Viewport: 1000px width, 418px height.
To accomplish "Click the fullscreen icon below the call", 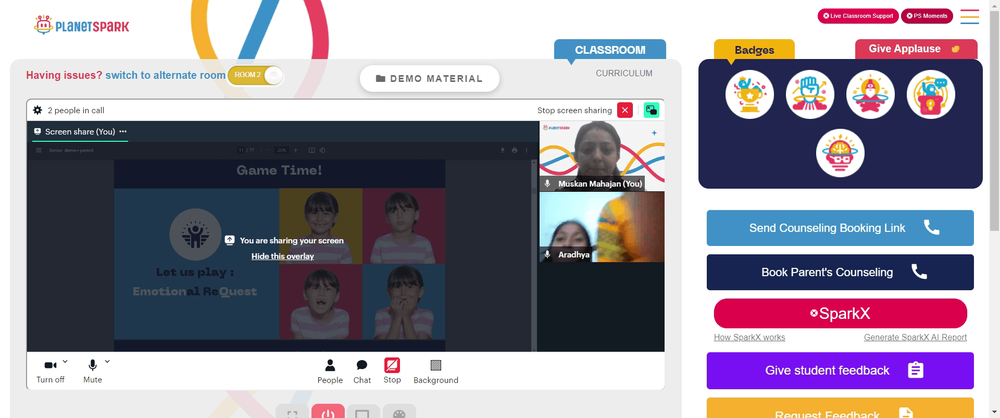I will pos(292,412).
